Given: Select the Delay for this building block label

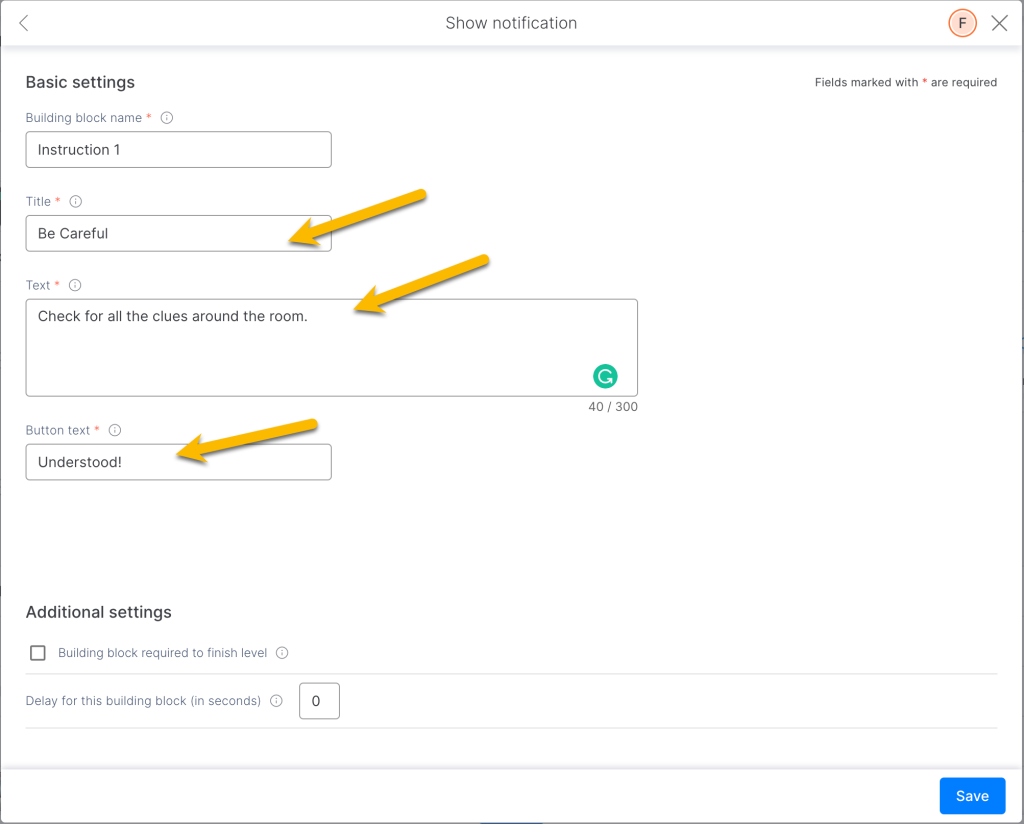Looking at the screenshot, I should click(x=143, y=701).
